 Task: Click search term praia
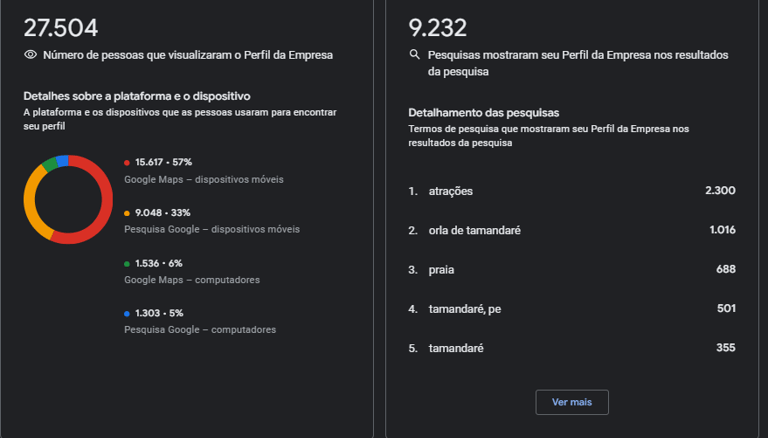[441, 270]
